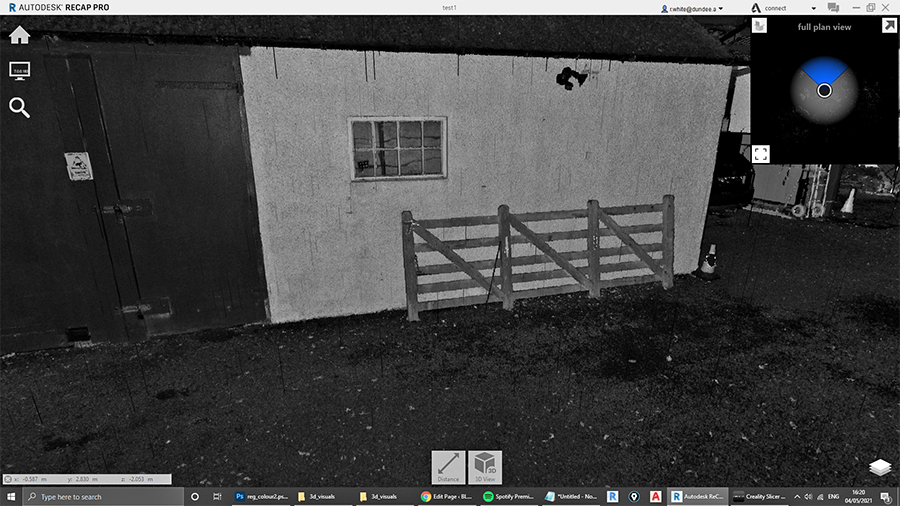Open the feedback chat bubbles icon
The width and height of the screenshot is (900, 506).
(833, 8)
